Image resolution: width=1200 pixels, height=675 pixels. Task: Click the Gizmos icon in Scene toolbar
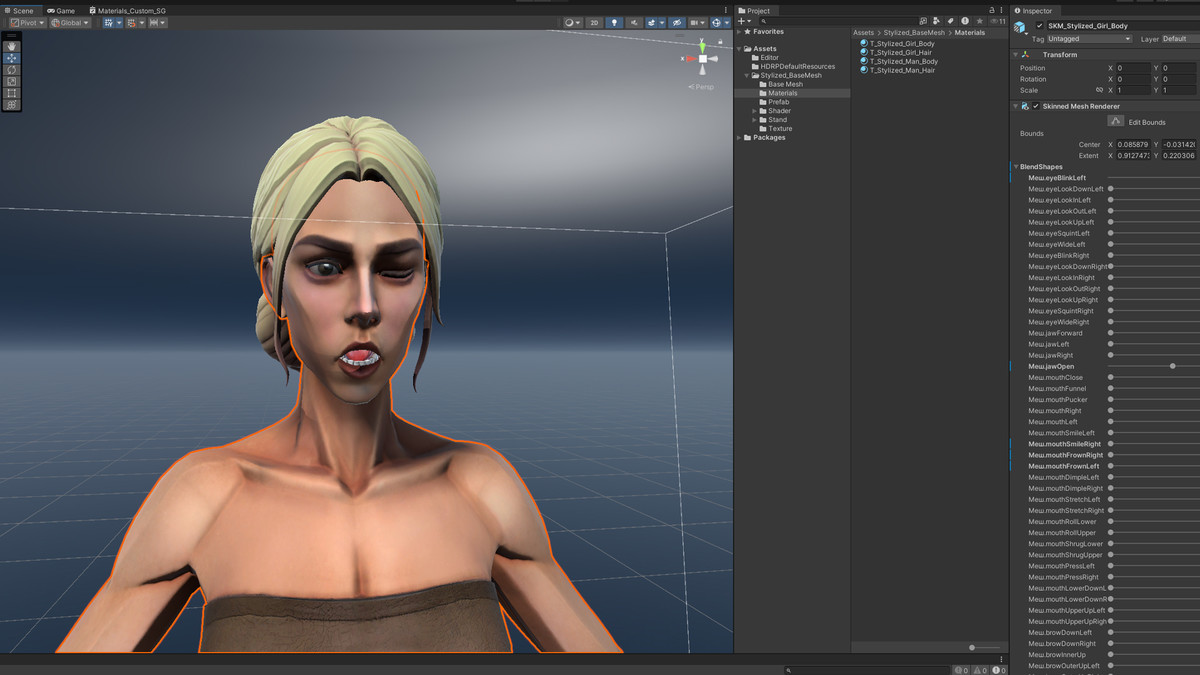tap(715, 22)
